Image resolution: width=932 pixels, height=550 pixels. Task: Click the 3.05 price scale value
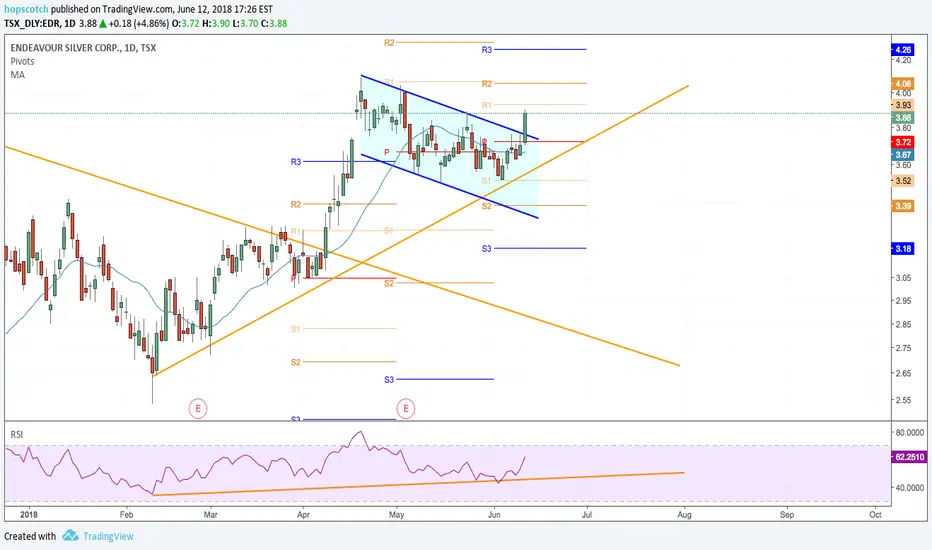[x=903, y=278]
